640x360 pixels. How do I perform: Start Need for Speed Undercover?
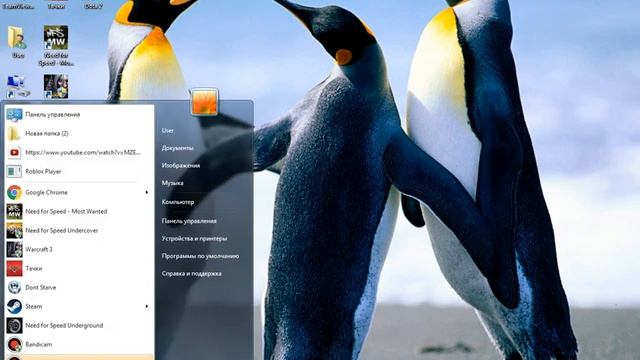tap(79, 231)
